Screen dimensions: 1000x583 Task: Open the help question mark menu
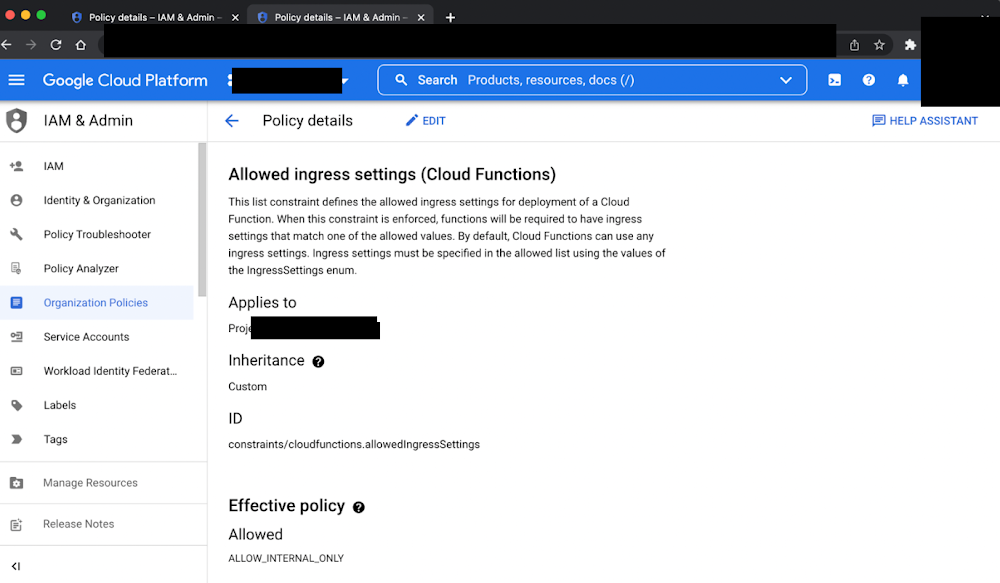[869, 80]
